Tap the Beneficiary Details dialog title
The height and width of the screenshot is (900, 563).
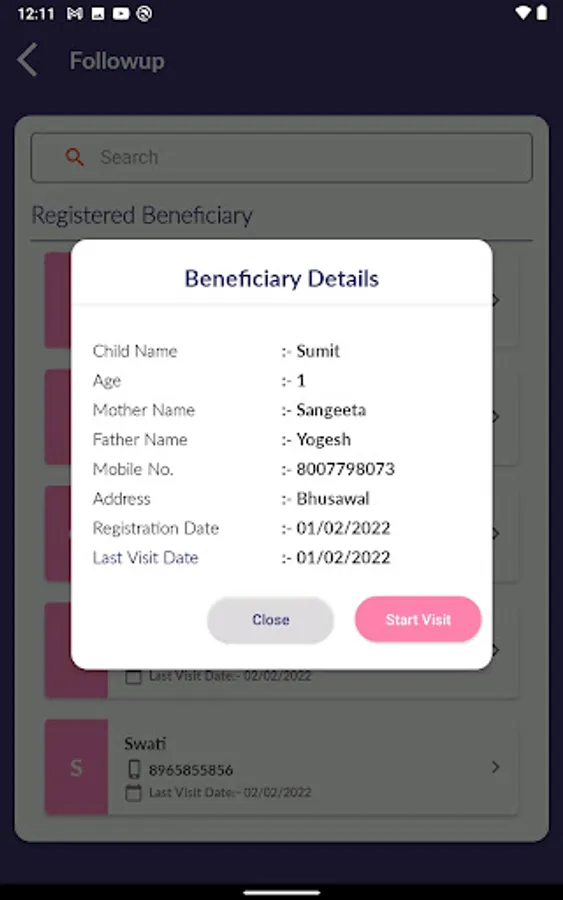click(281, 278)
